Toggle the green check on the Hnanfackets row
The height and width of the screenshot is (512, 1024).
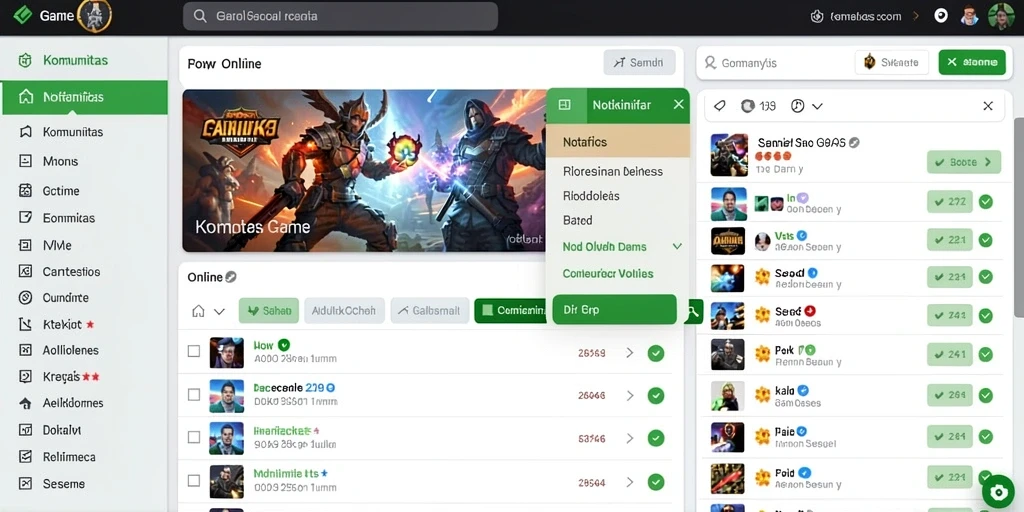coord(656,439)
